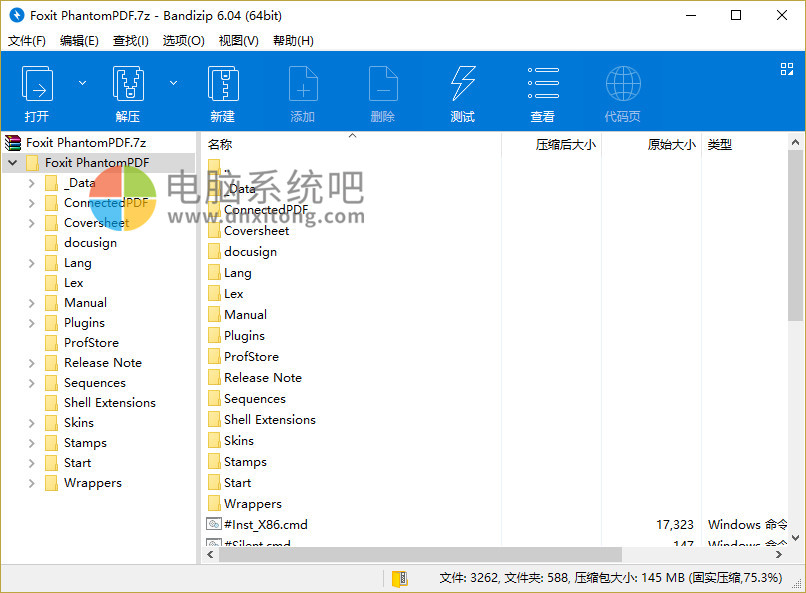Select Stamps folder in file list

(245, 462)
